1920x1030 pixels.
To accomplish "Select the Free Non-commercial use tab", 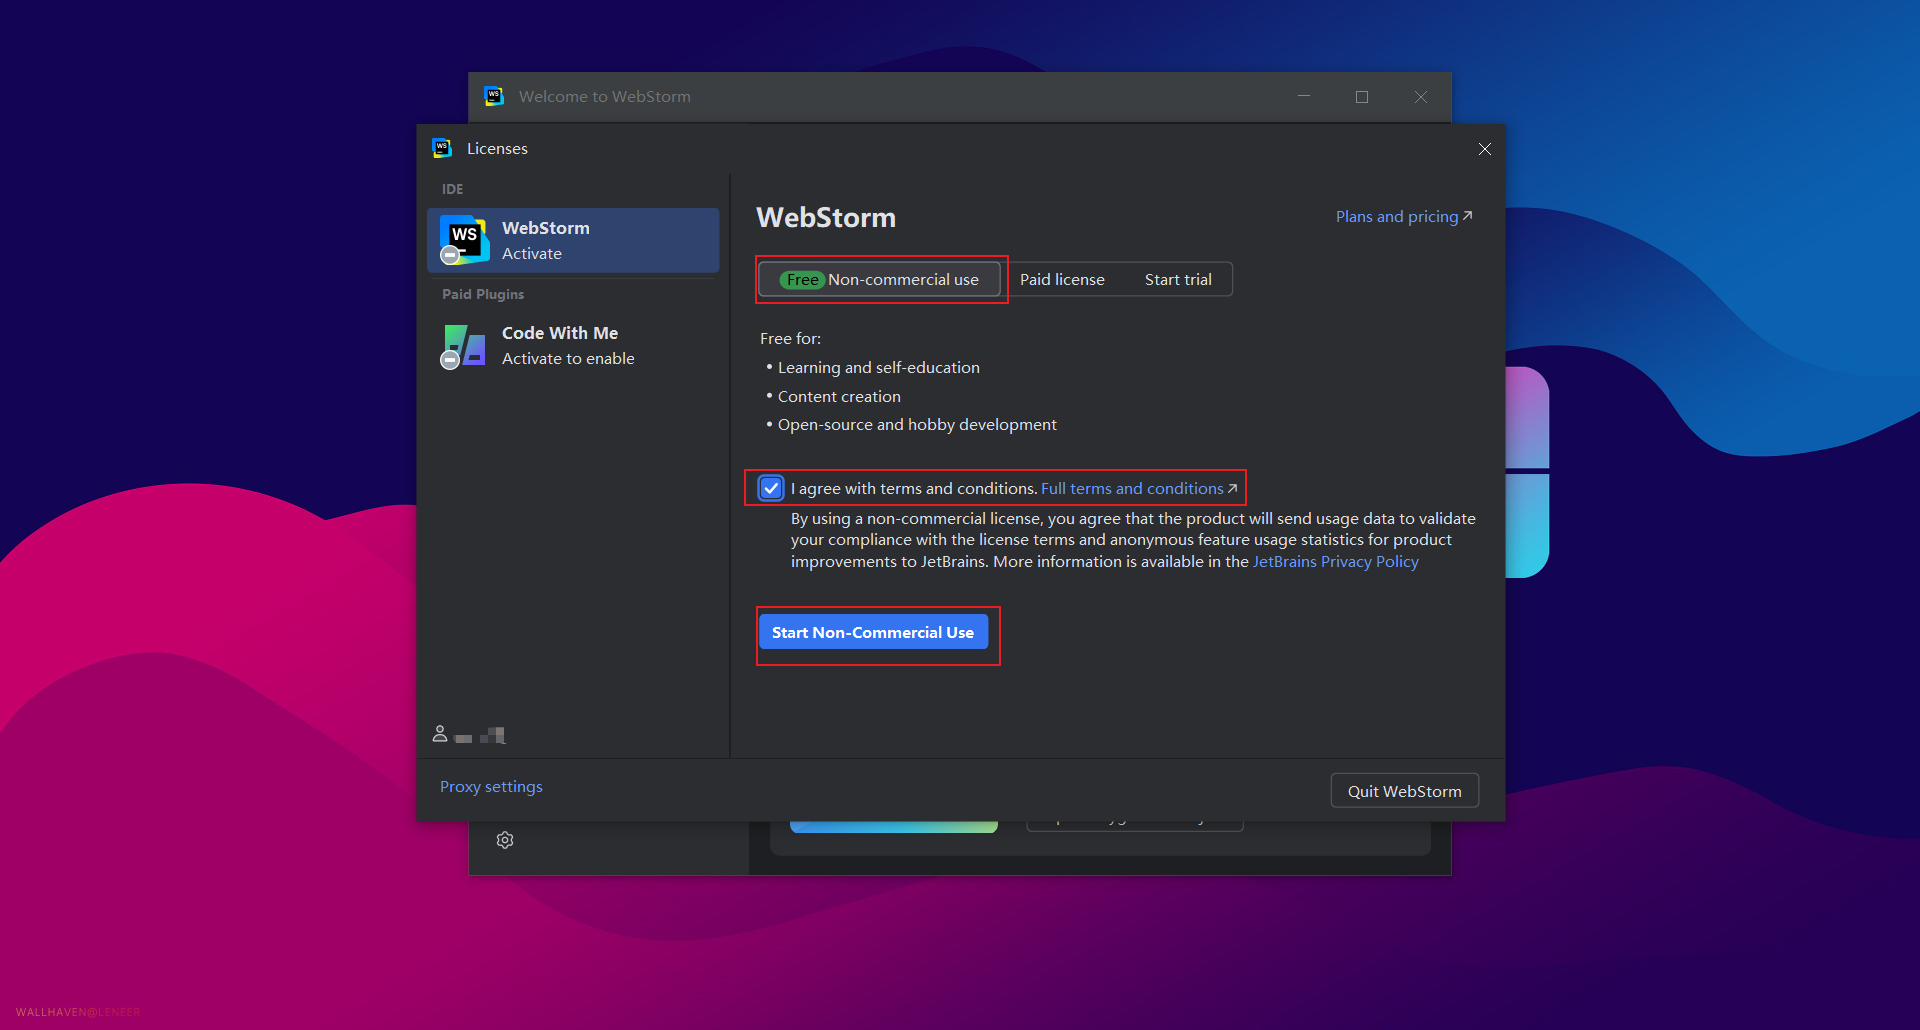I will pos(880,280).
